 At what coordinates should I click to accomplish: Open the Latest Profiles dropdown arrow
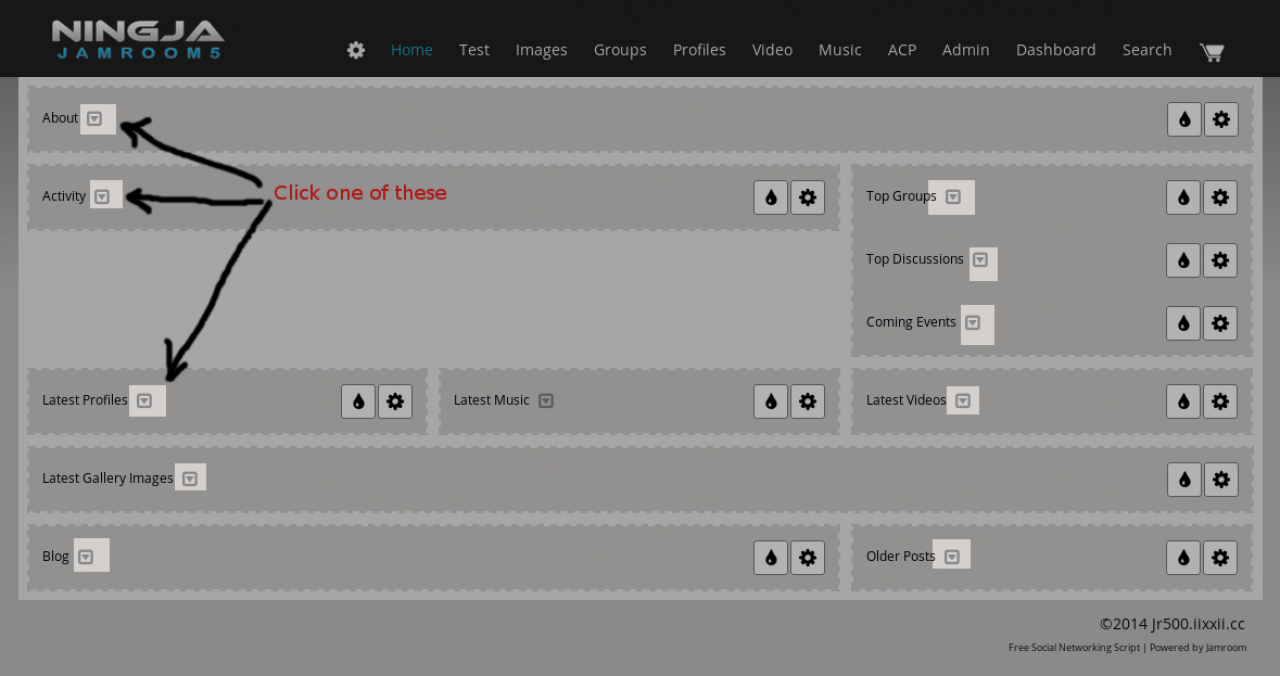tap(145, 401)
